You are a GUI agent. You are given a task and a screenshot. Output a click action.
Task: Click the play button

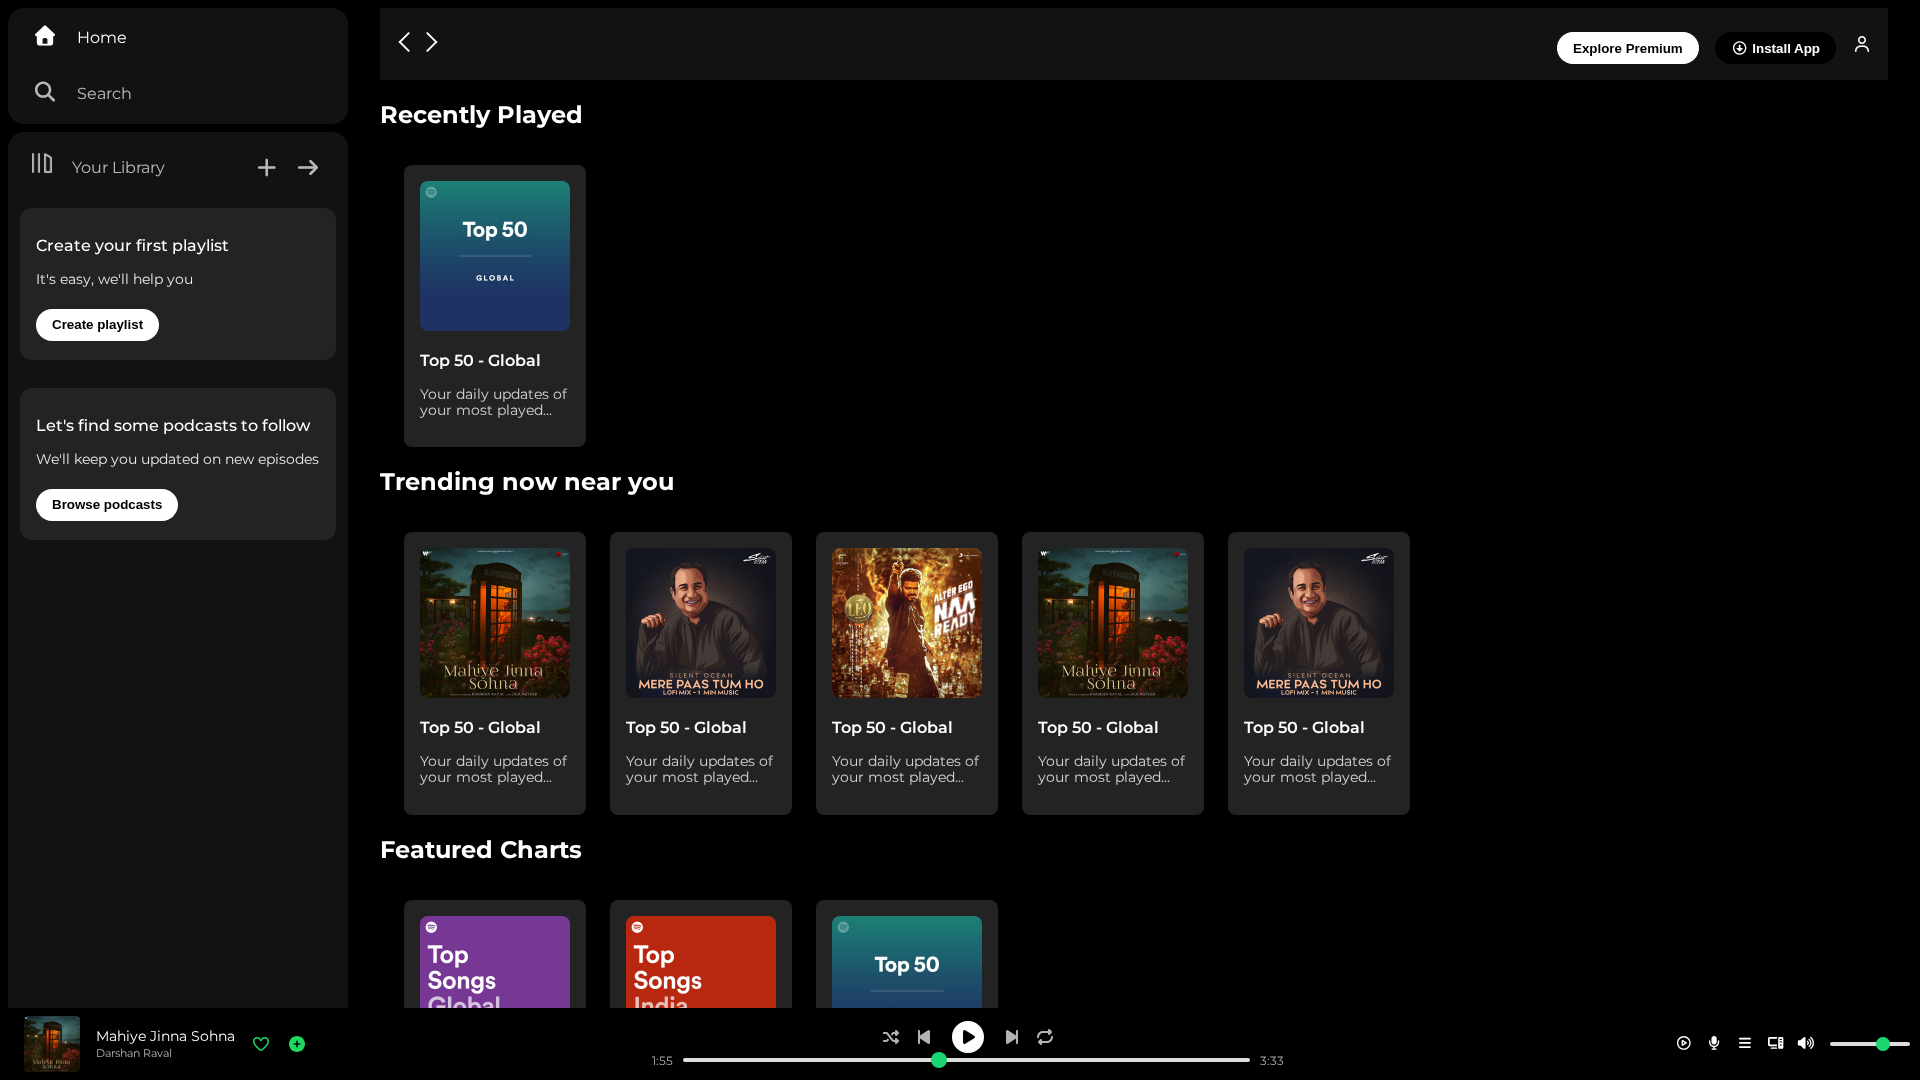[x=968, y=1037]
